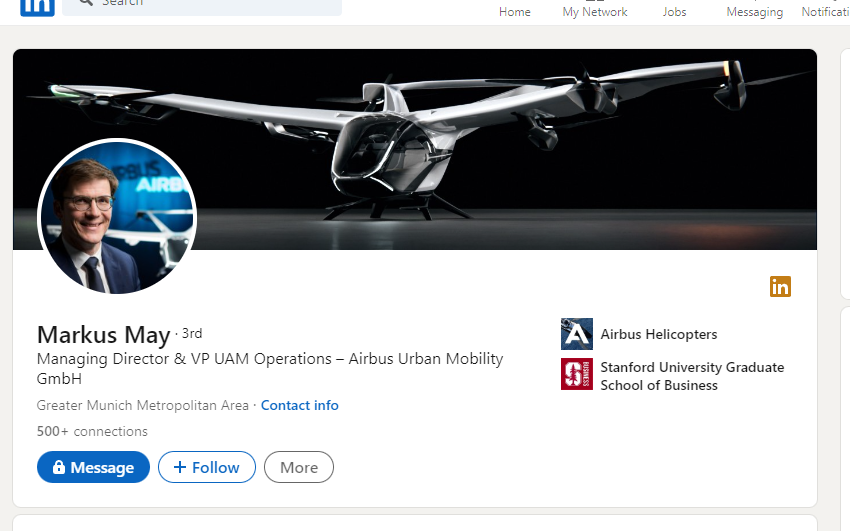Image resolution: width=850 pixels, height=531 pixels.
Task: Expand the More actions dropdown
Action: click(x=299, y=467)
